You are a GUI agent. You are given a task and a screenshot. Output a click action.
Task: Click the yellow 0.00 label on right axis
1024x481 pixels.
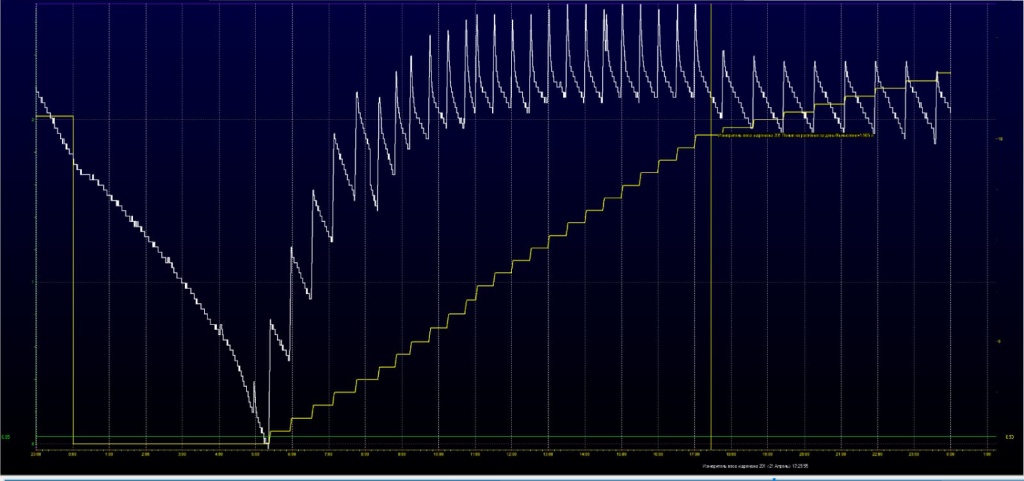(1008, 437)
